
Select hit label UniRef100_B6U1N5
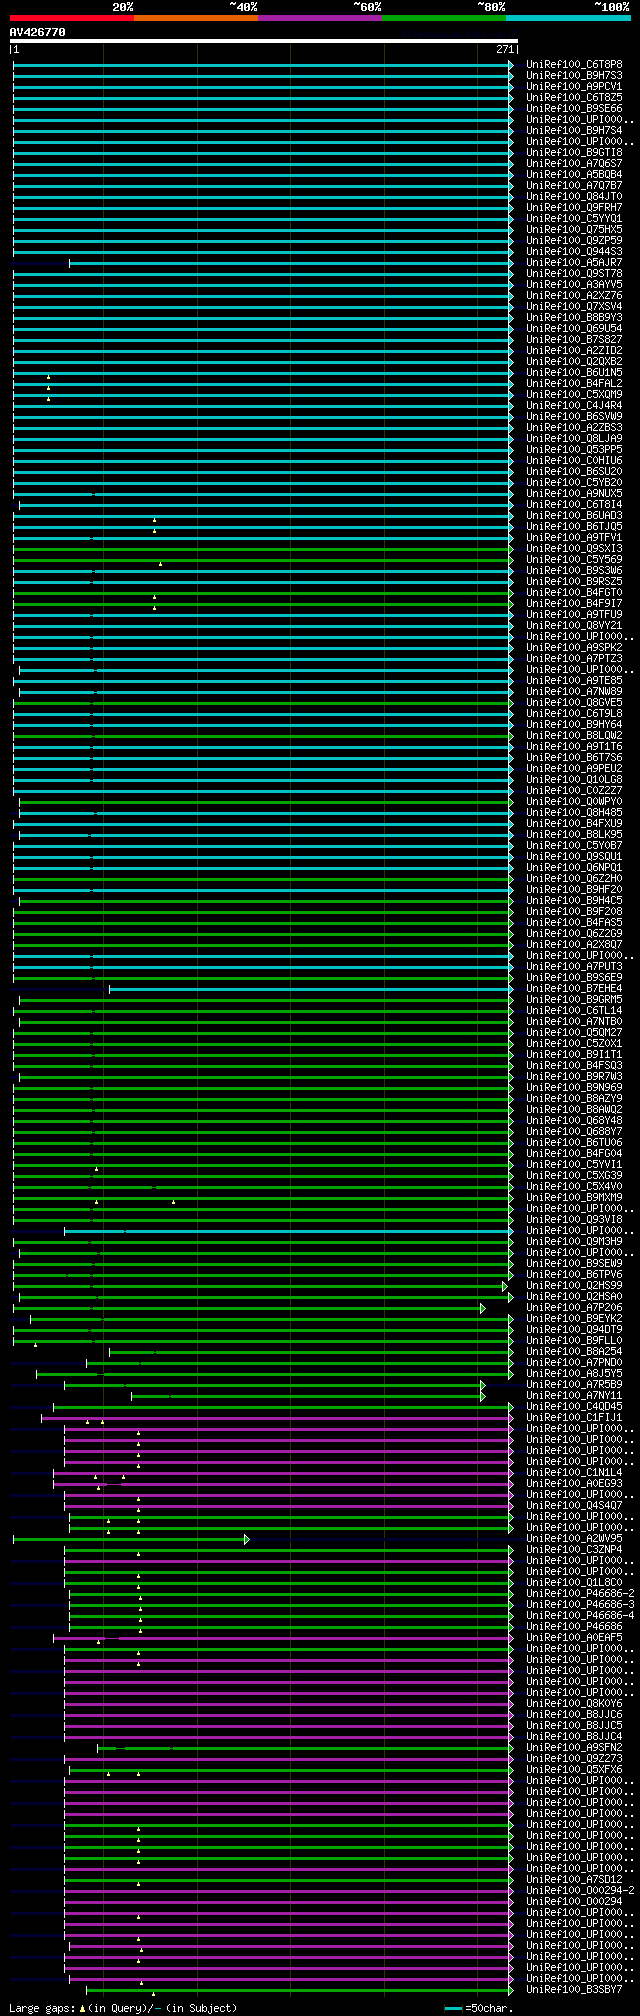tap(574, 372)
